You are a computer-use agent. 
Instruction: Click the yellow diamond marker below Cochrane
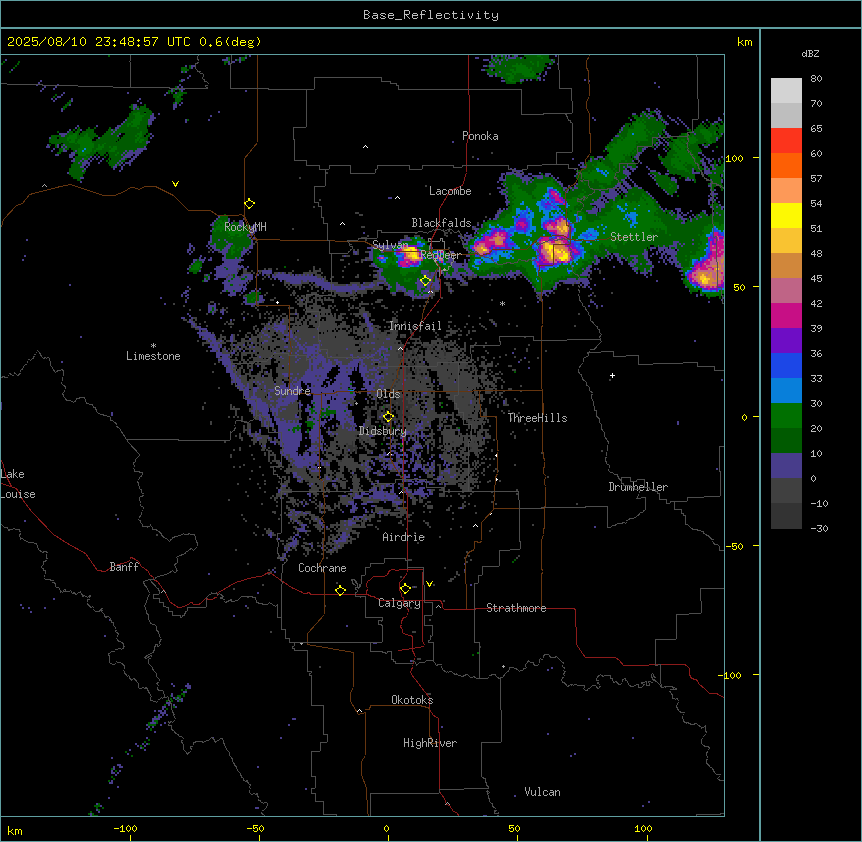340,590
